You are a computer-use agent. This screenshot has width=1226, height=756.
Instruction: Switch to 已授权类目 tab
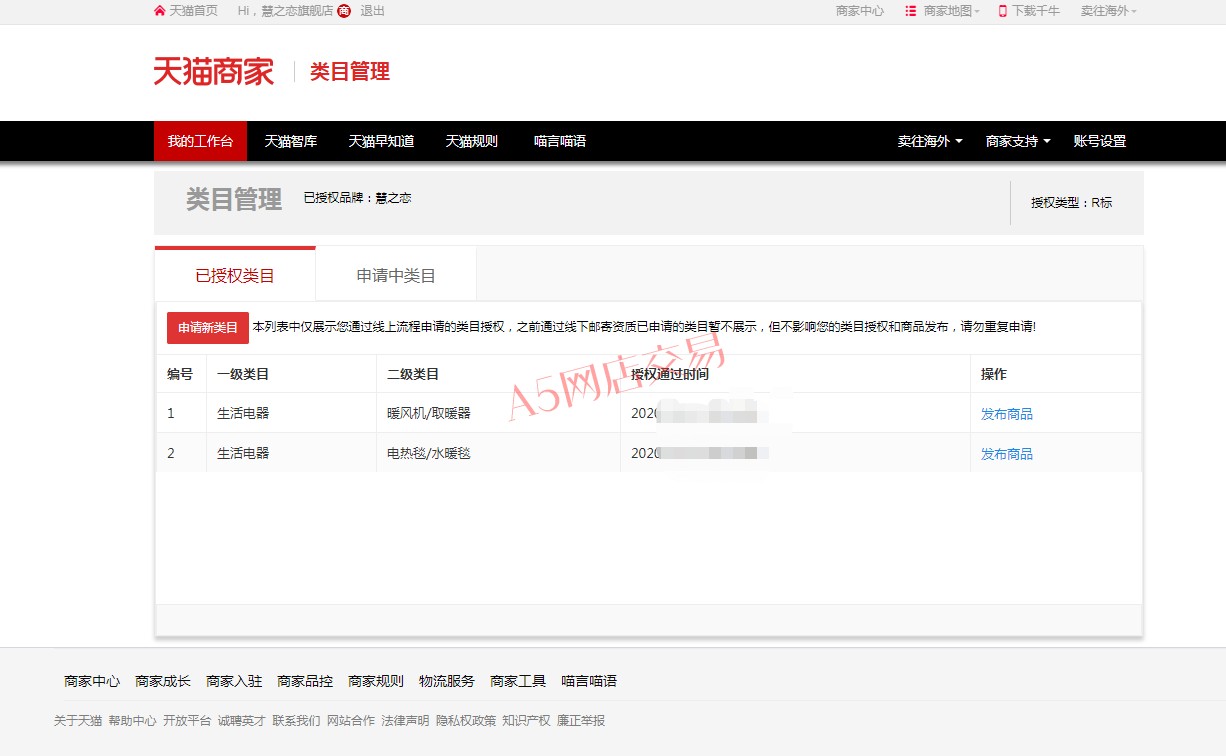[x=235, y=275]
